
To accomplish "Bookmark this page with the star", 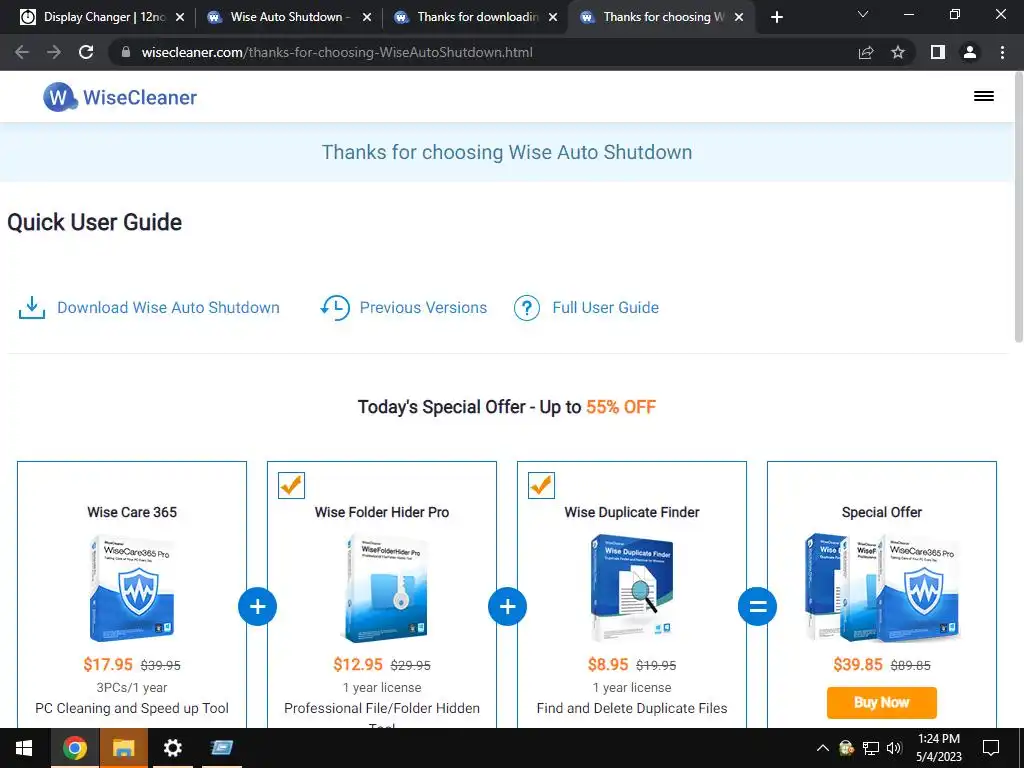I will (x=898, y=52).
